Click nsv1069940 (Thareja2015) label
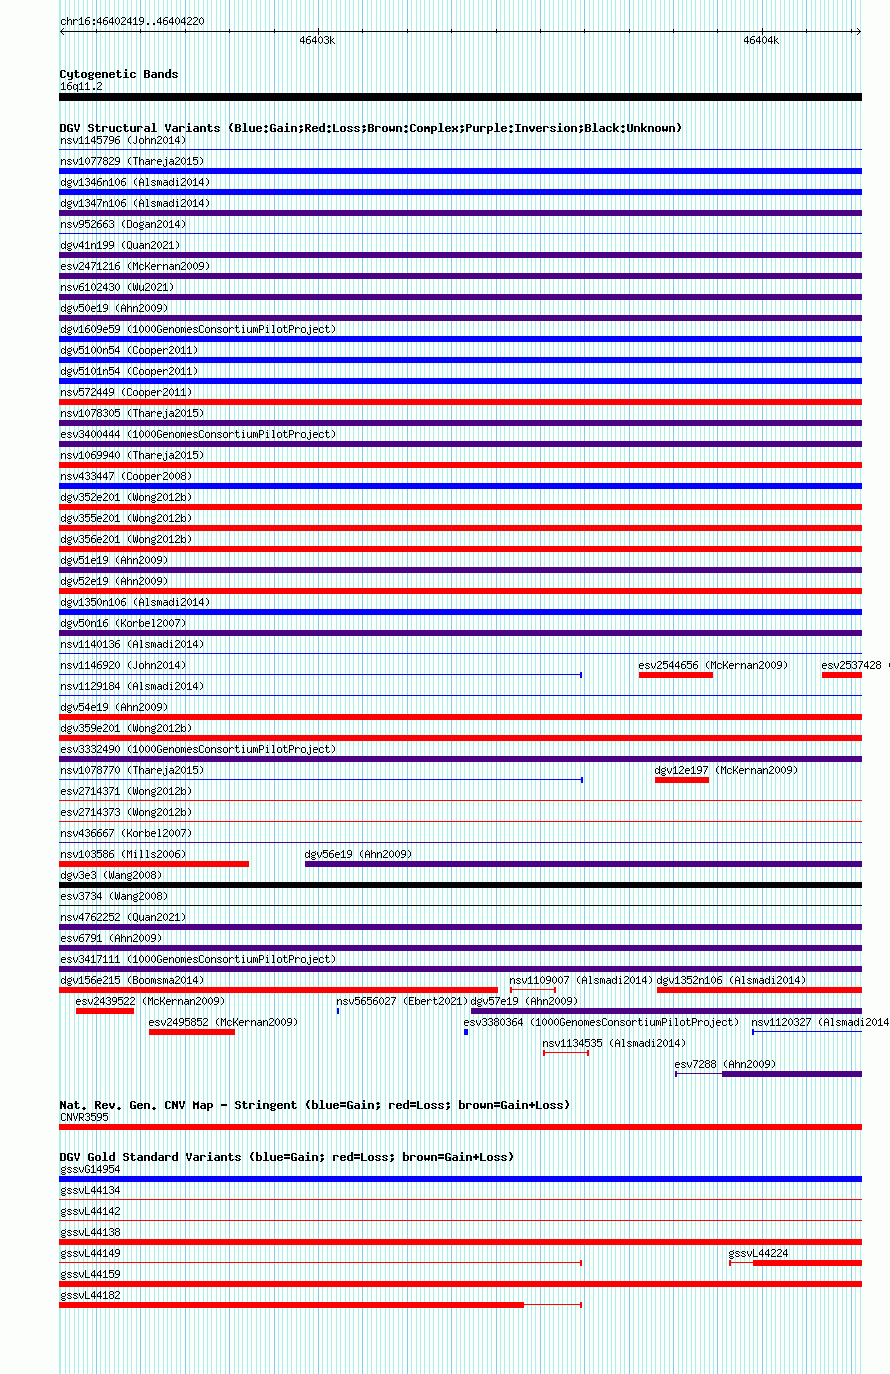 [132, 455]
